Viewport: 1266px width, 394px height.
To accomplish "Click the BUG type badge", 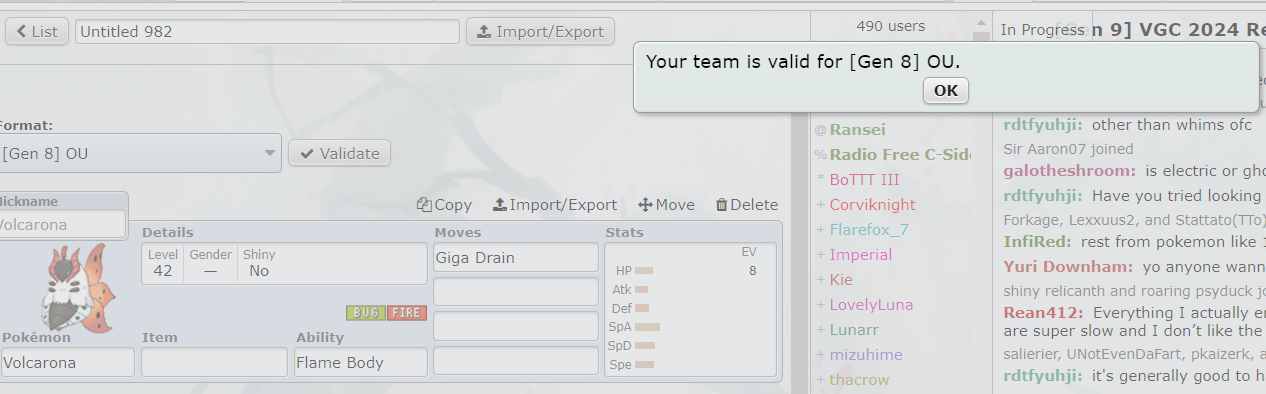I will (x=366, y=313).
